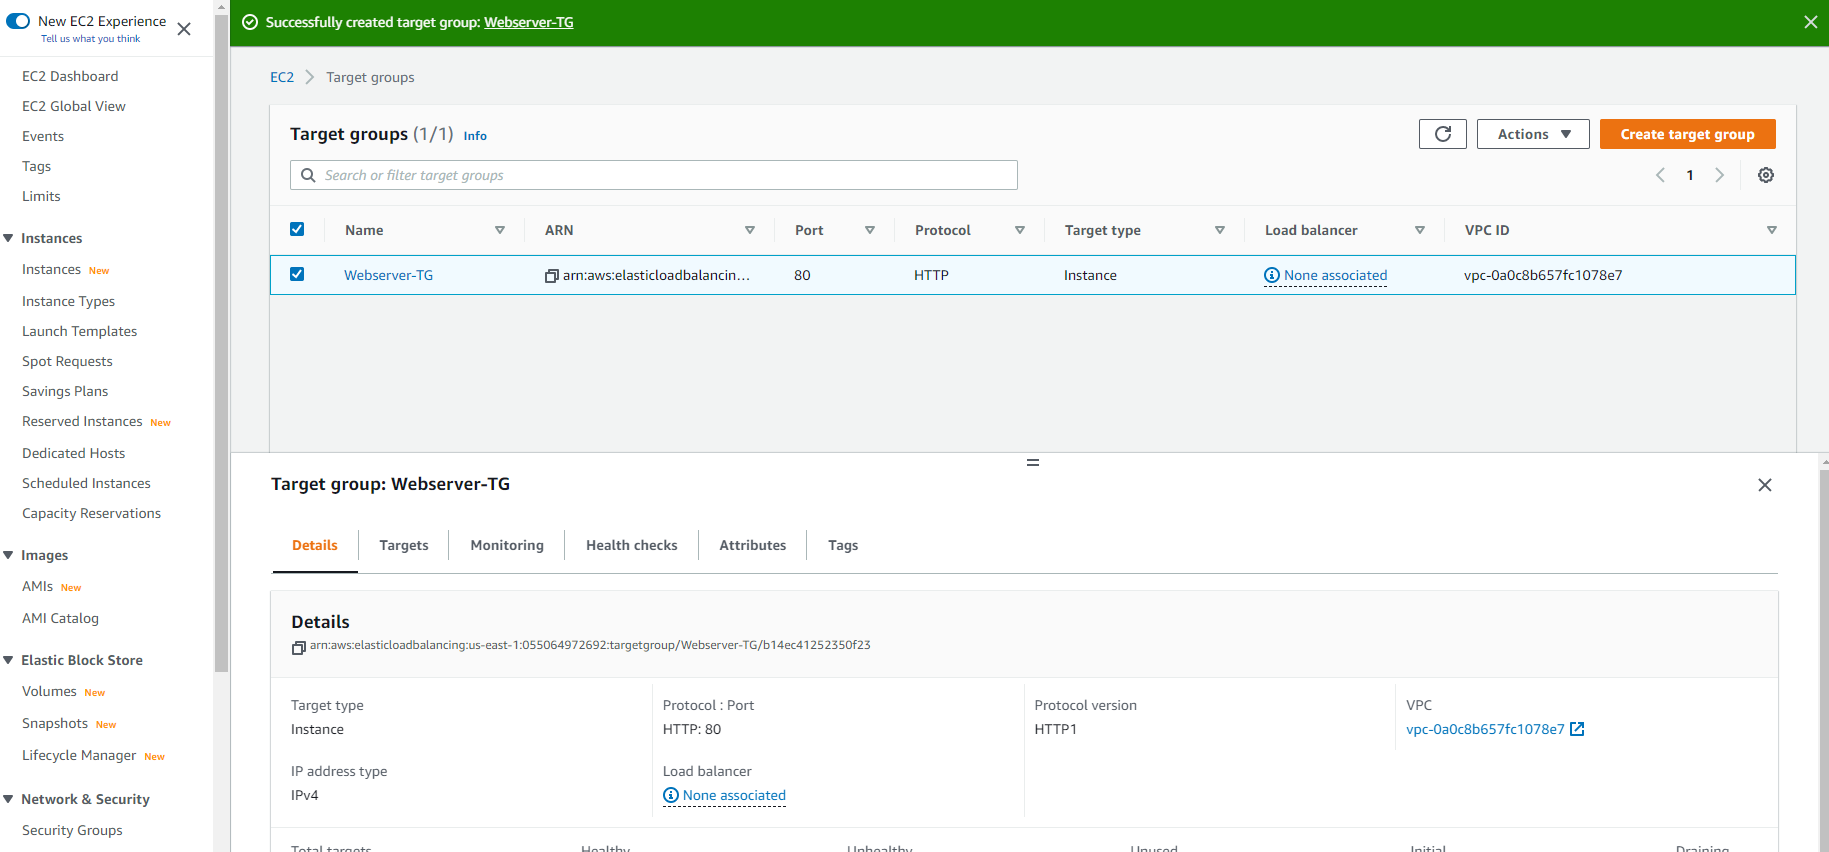Open Security Groups in sidebar
The width and height of the screenshot is (1829, 852).
click(x=72, y=830)
